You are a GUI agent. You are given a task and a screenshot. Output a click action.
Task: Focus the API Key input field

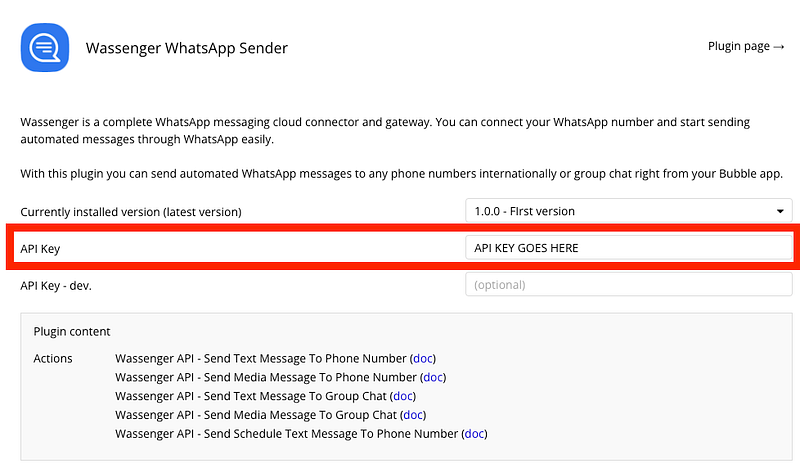tap(628, 248)
